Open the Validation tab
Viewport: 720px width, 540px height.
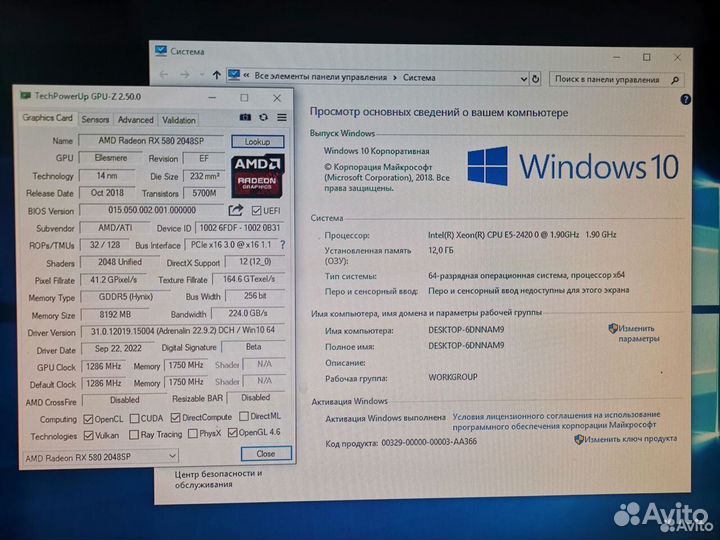179,120
